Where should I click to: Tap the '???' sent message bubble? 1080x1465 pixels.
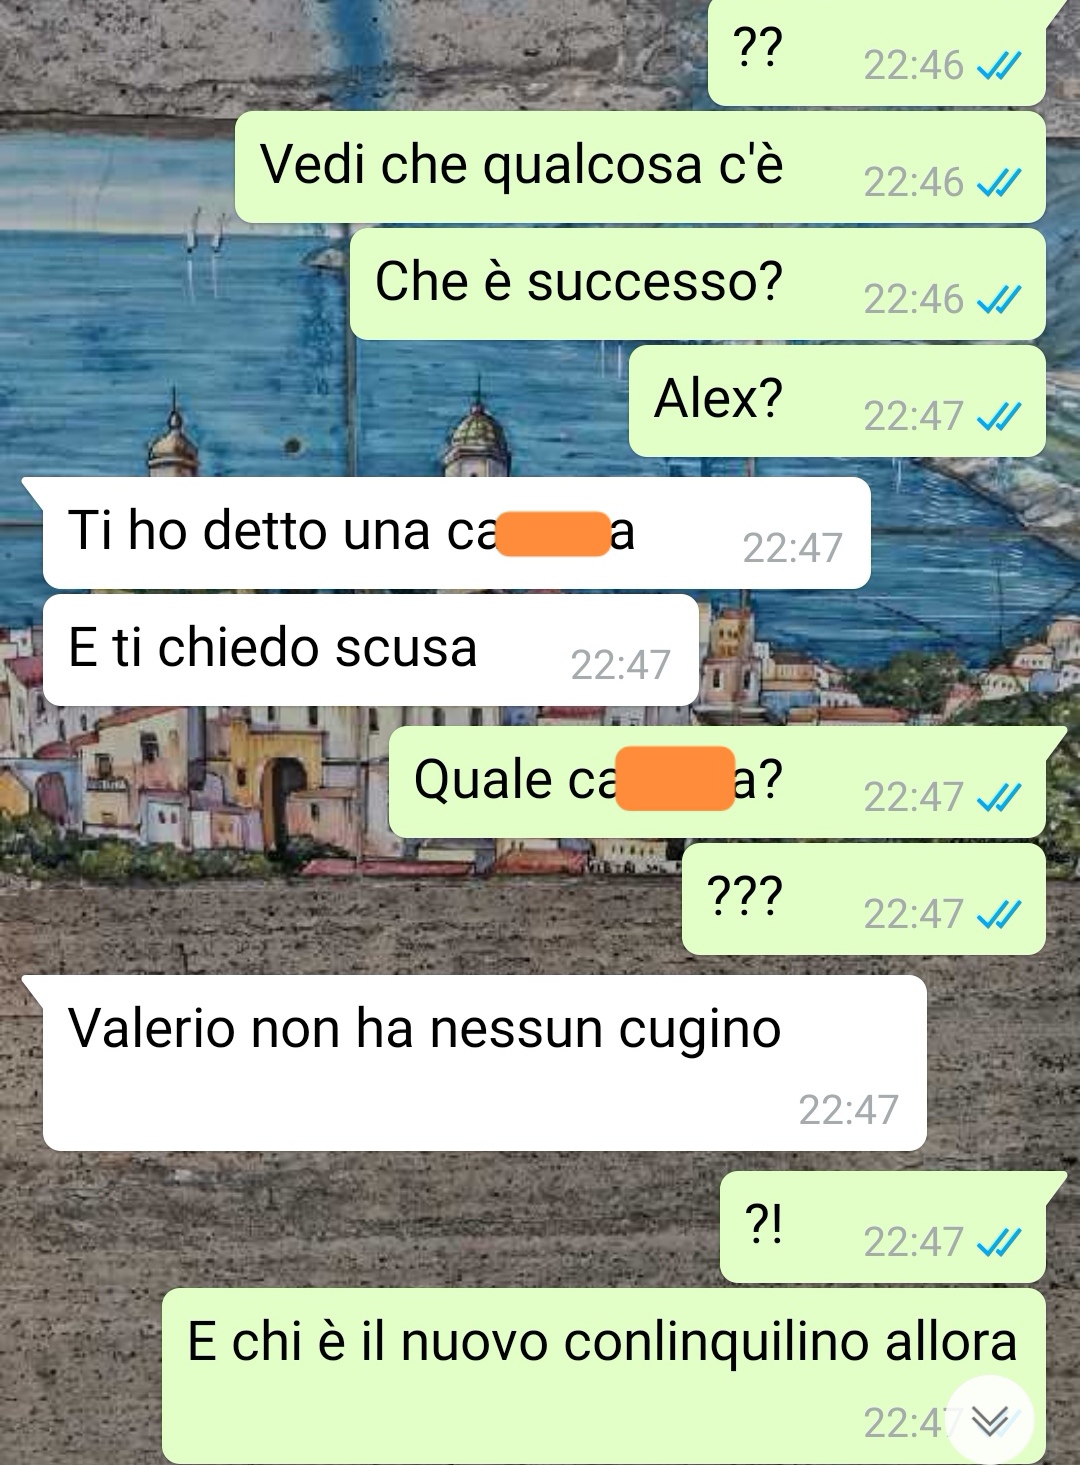click(x=864, y=898)
